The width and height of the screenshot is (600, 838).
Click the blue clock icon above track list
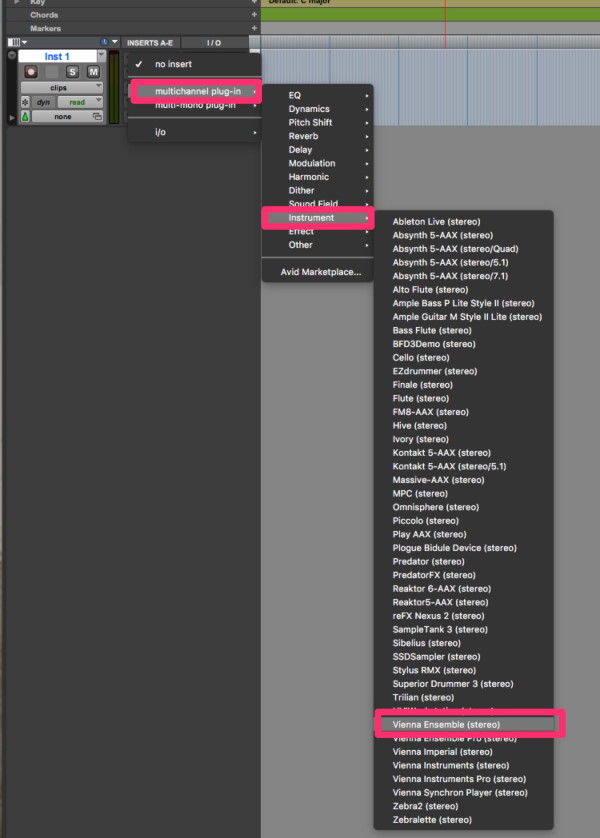click(x=104, y=42)
